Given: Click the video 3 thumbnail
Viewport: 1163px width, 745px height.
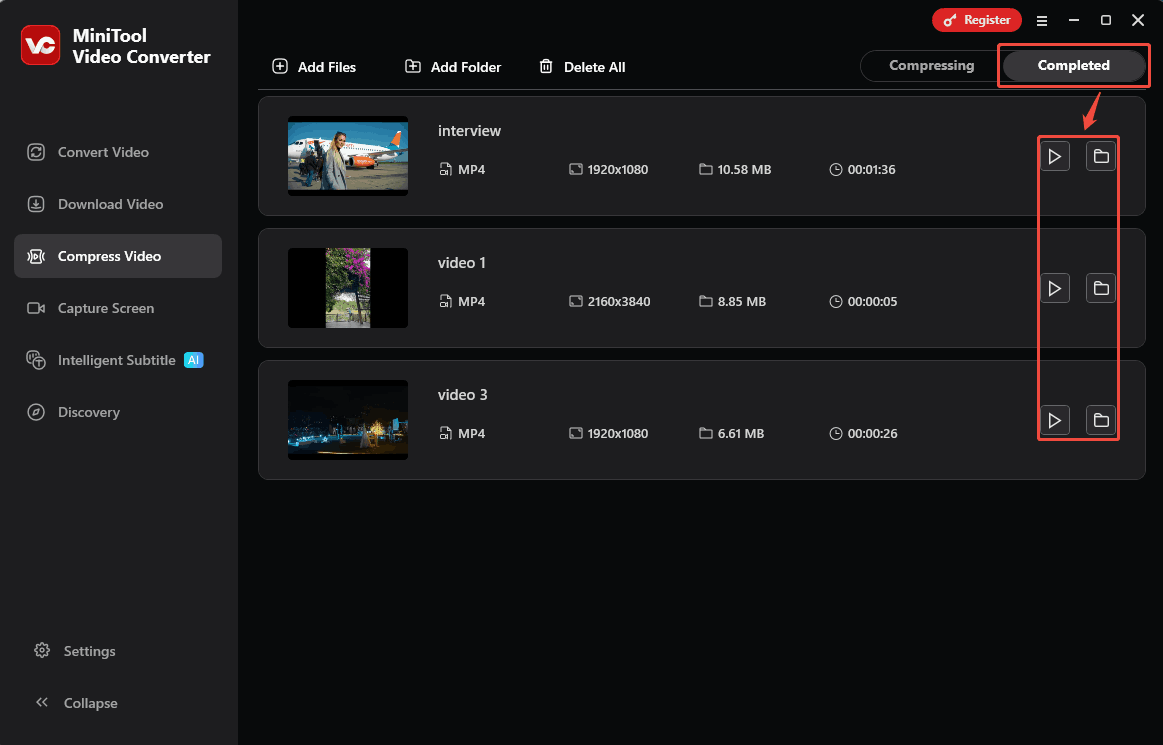Looking at the screenshot, I should (x=347, y=419).
